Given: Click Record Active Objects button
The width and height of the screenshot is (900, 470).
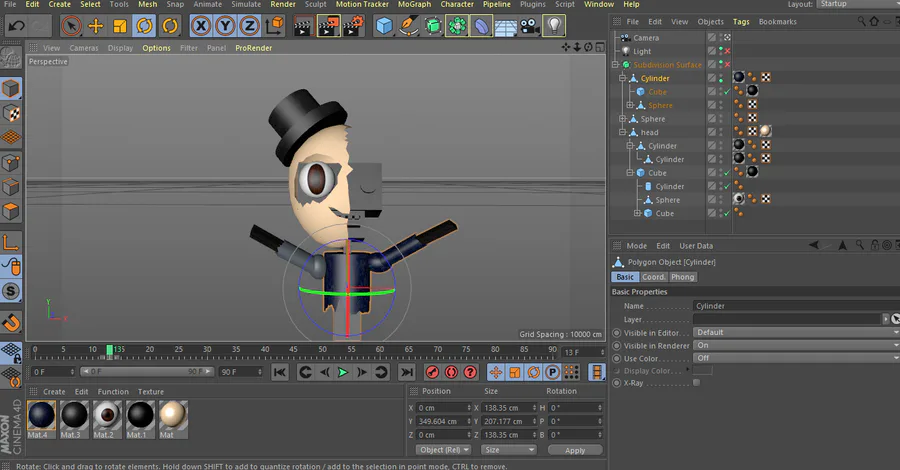Looking at the screenshot, I should click(432, 372).
